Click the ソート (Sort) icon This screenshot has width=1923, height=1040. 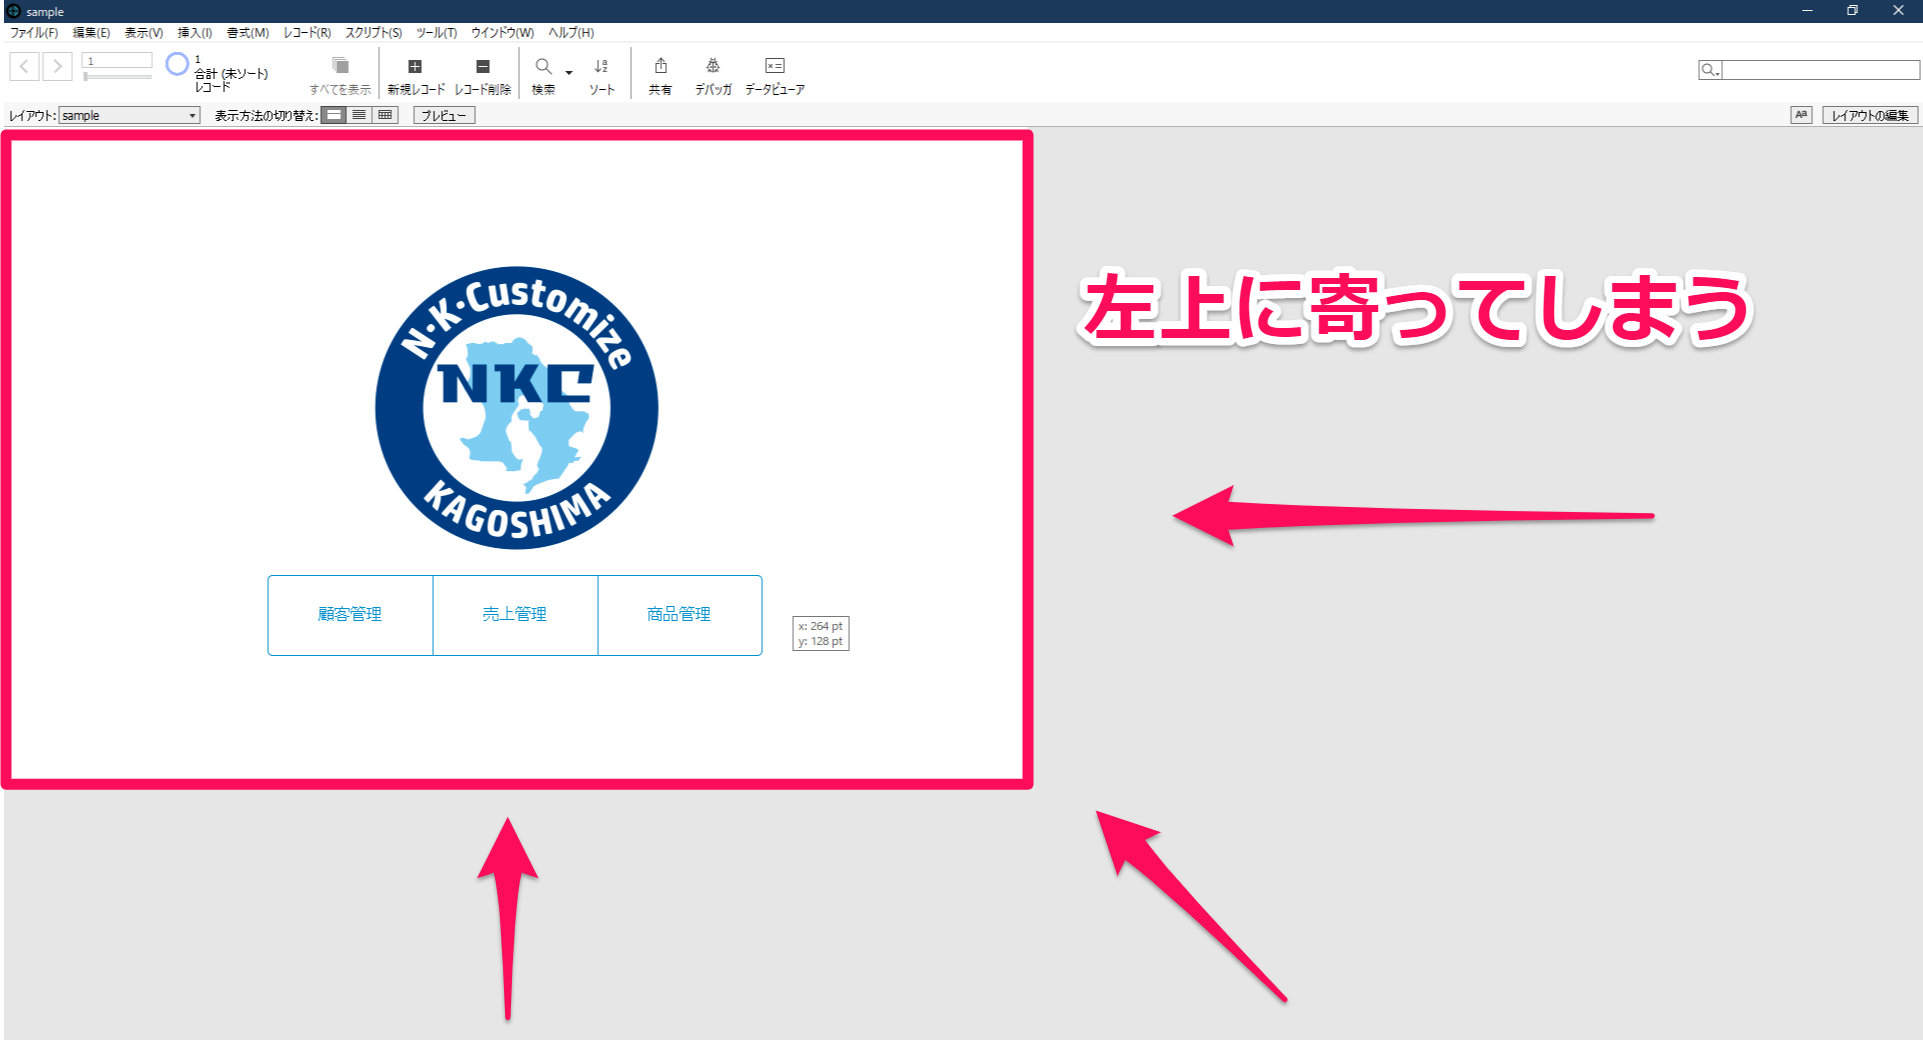(601, 66)
